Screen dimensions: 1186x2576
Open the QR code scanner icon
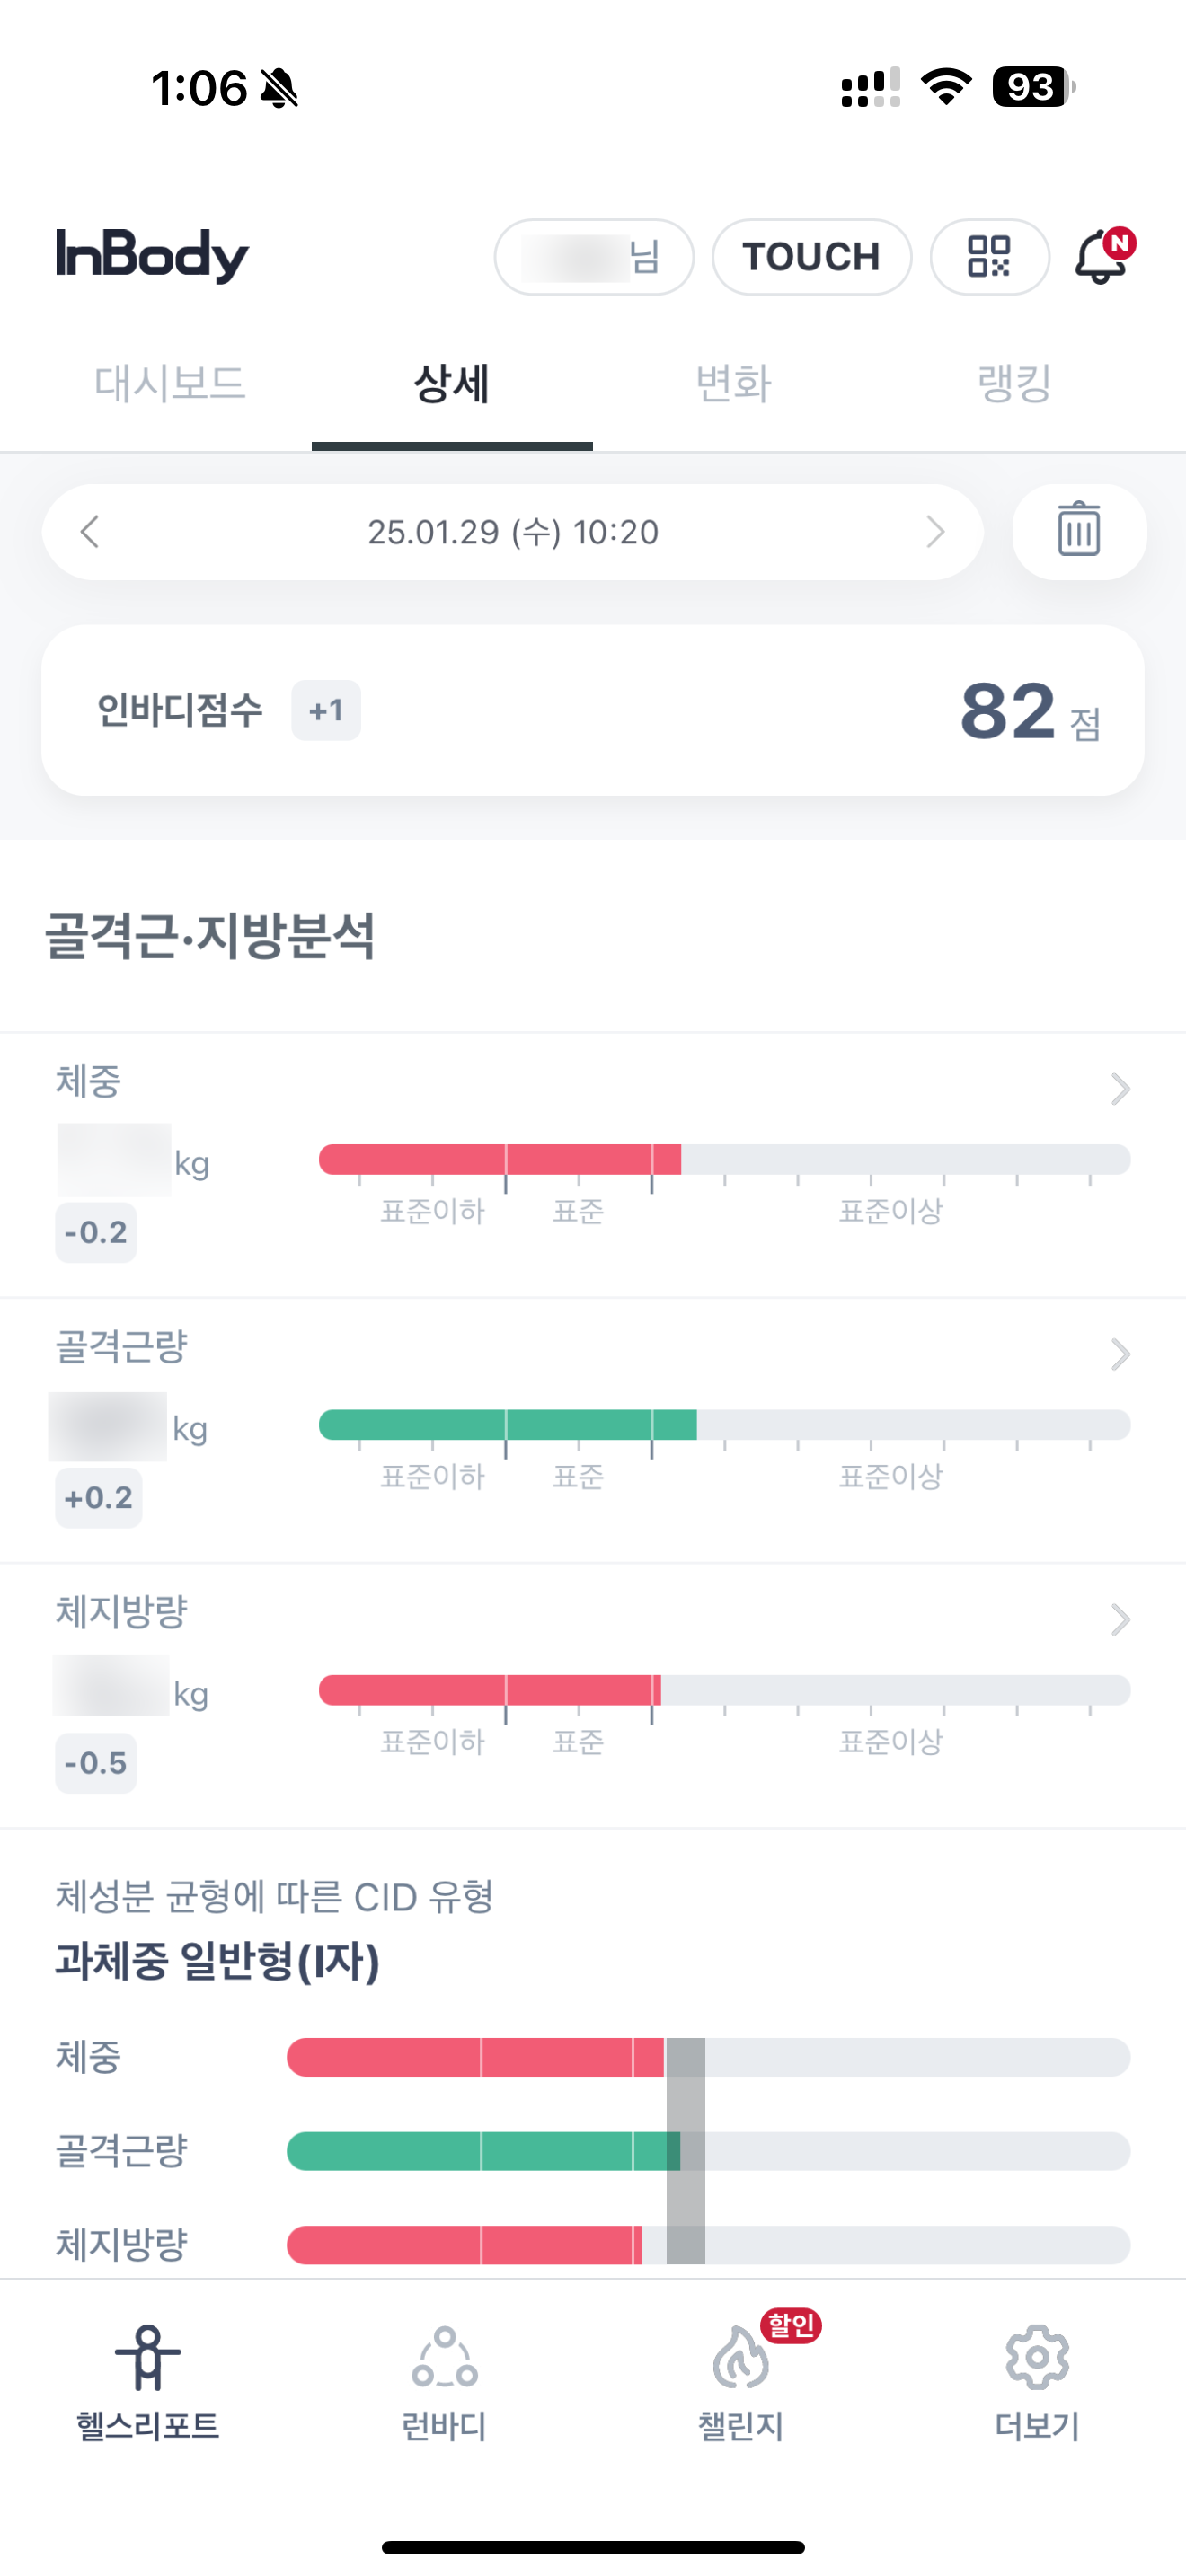click(989, 256)
